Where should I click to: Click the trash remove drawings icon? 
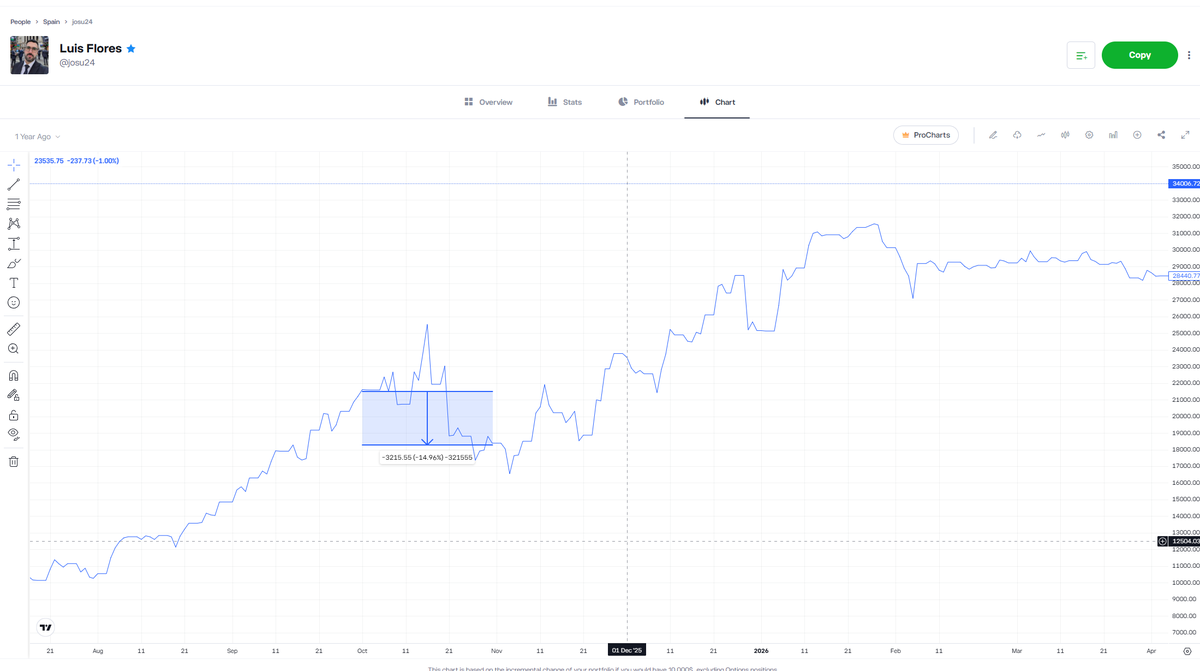click(14, 461)
